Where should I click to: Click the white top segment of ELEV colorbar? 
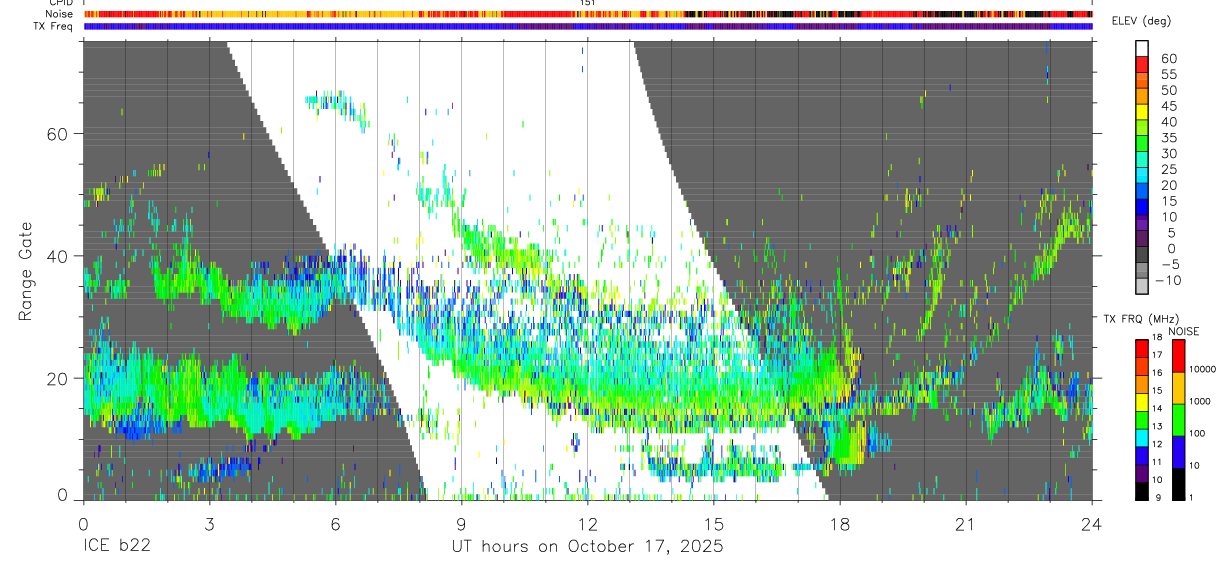(1142, 48)
